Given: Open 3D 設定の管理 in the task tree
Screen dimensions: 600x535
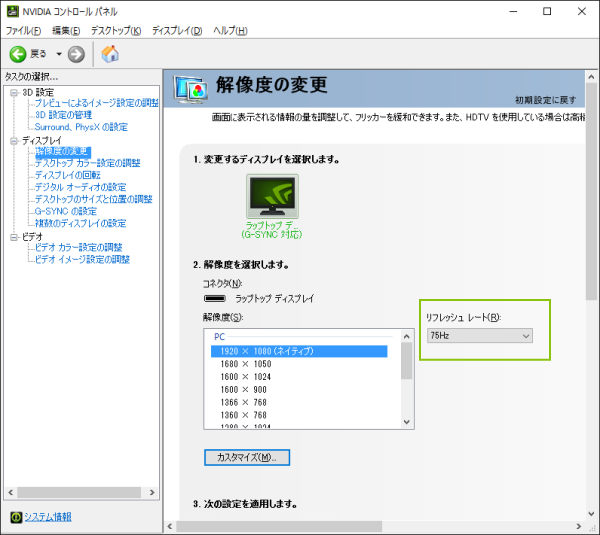Looking at the screenshot, I should [63, 115].
